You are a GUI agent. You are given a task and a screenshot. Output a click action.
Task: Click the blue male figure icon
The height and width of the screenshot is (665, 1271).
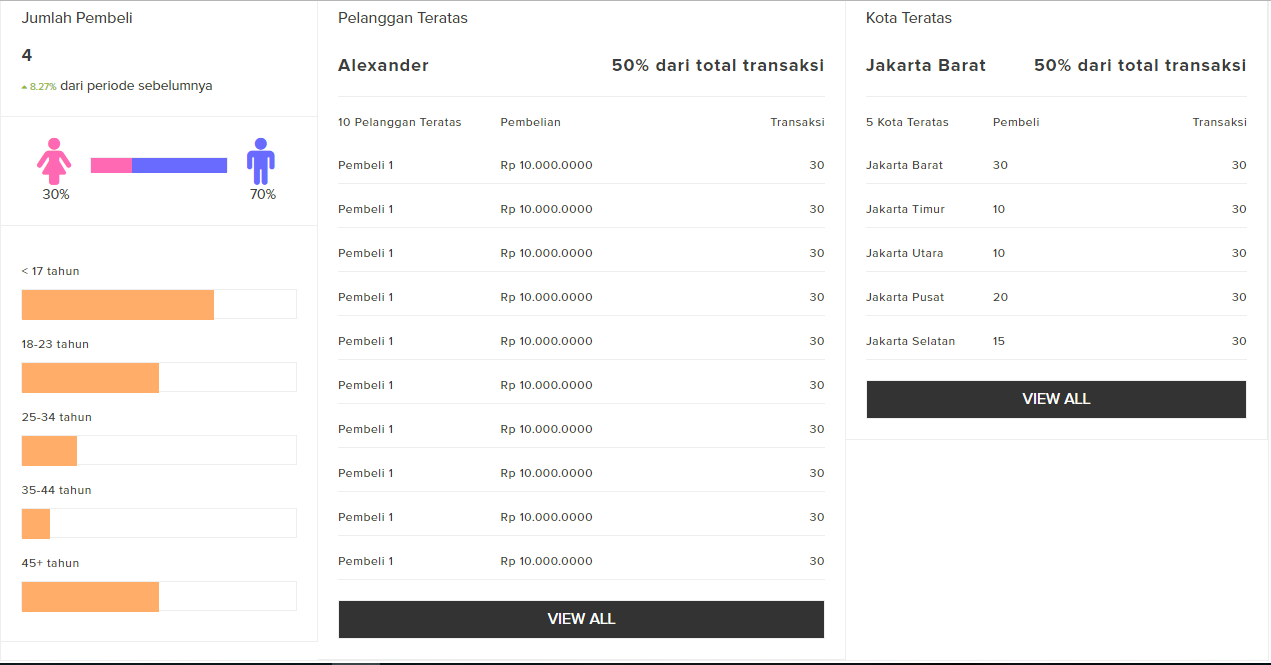[x=261, y=161]
